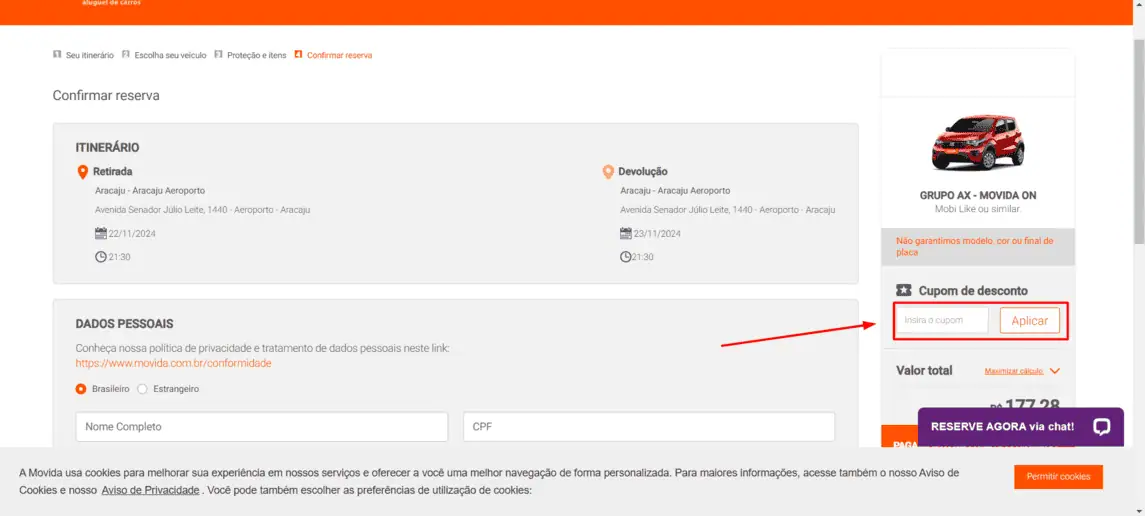Select the Confirmar reserva step

point(340,55)
